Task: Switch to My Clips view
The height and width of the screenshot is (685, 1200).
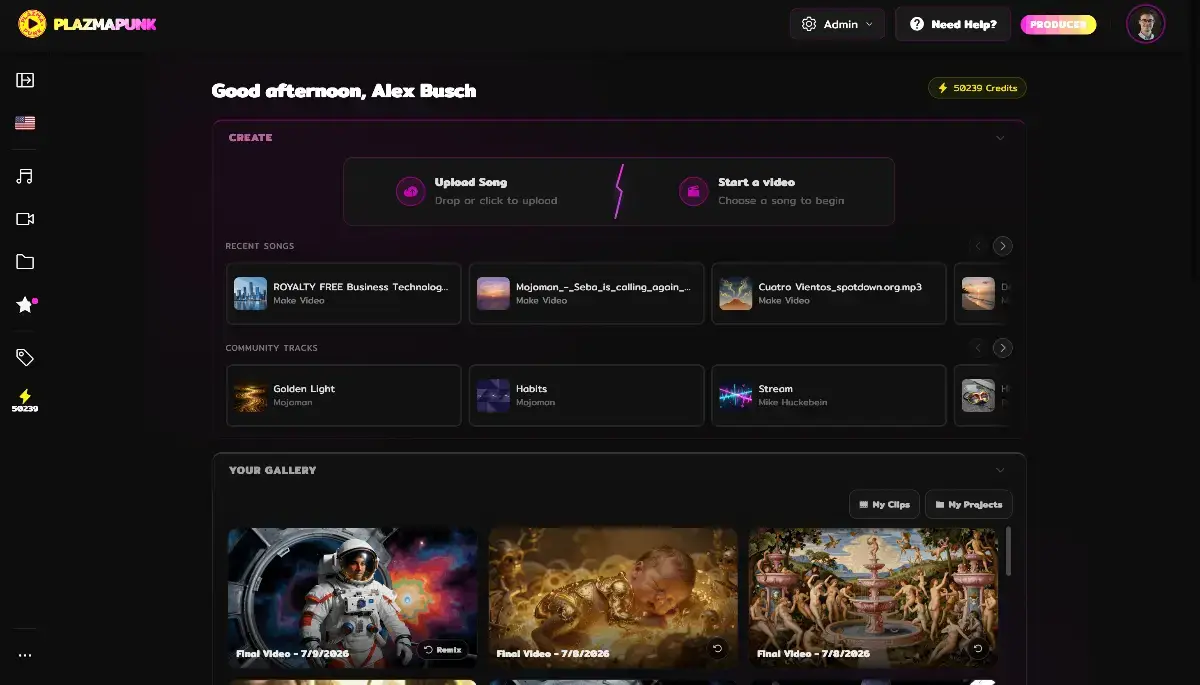Action: pos(885,504)
